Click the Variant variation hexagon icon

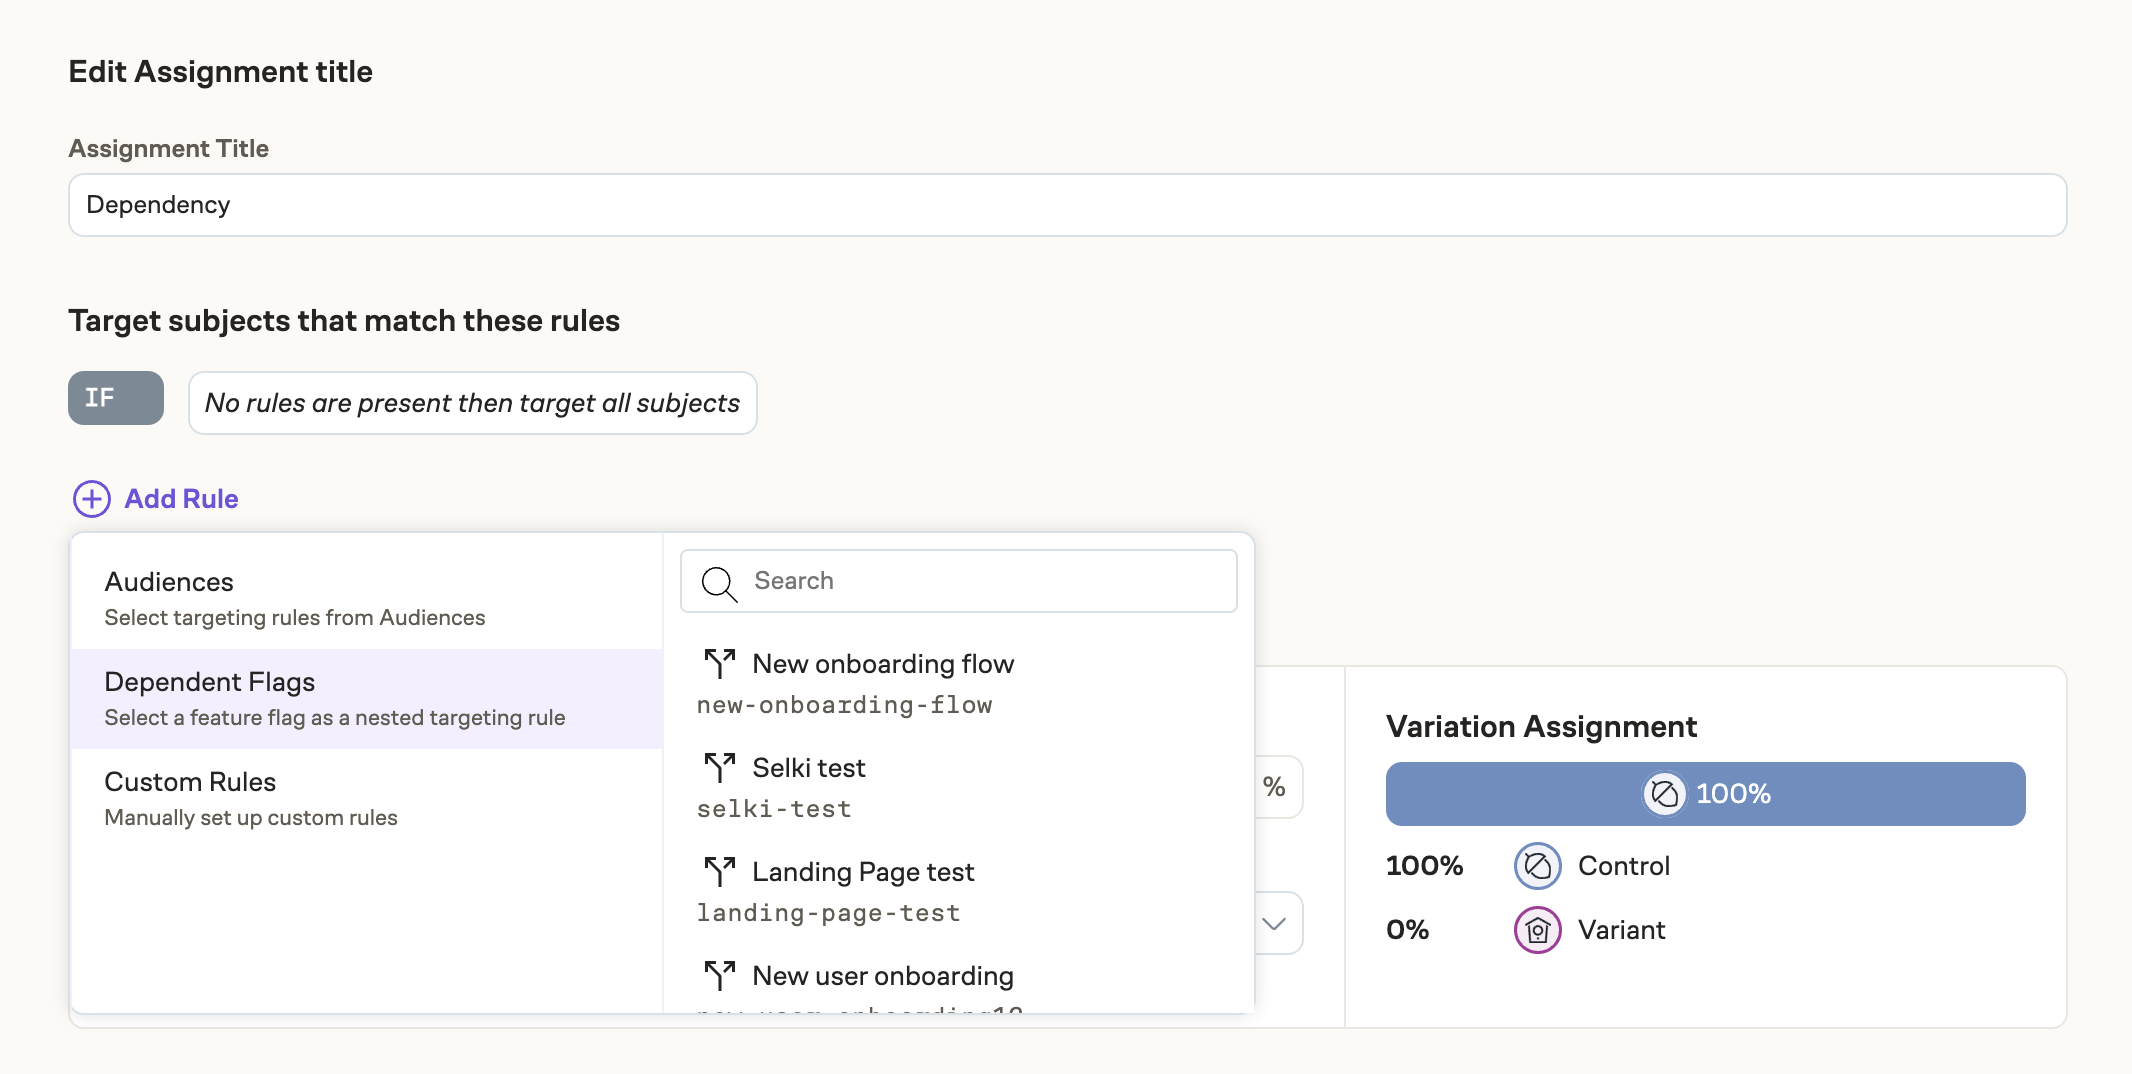[1537, 930]
